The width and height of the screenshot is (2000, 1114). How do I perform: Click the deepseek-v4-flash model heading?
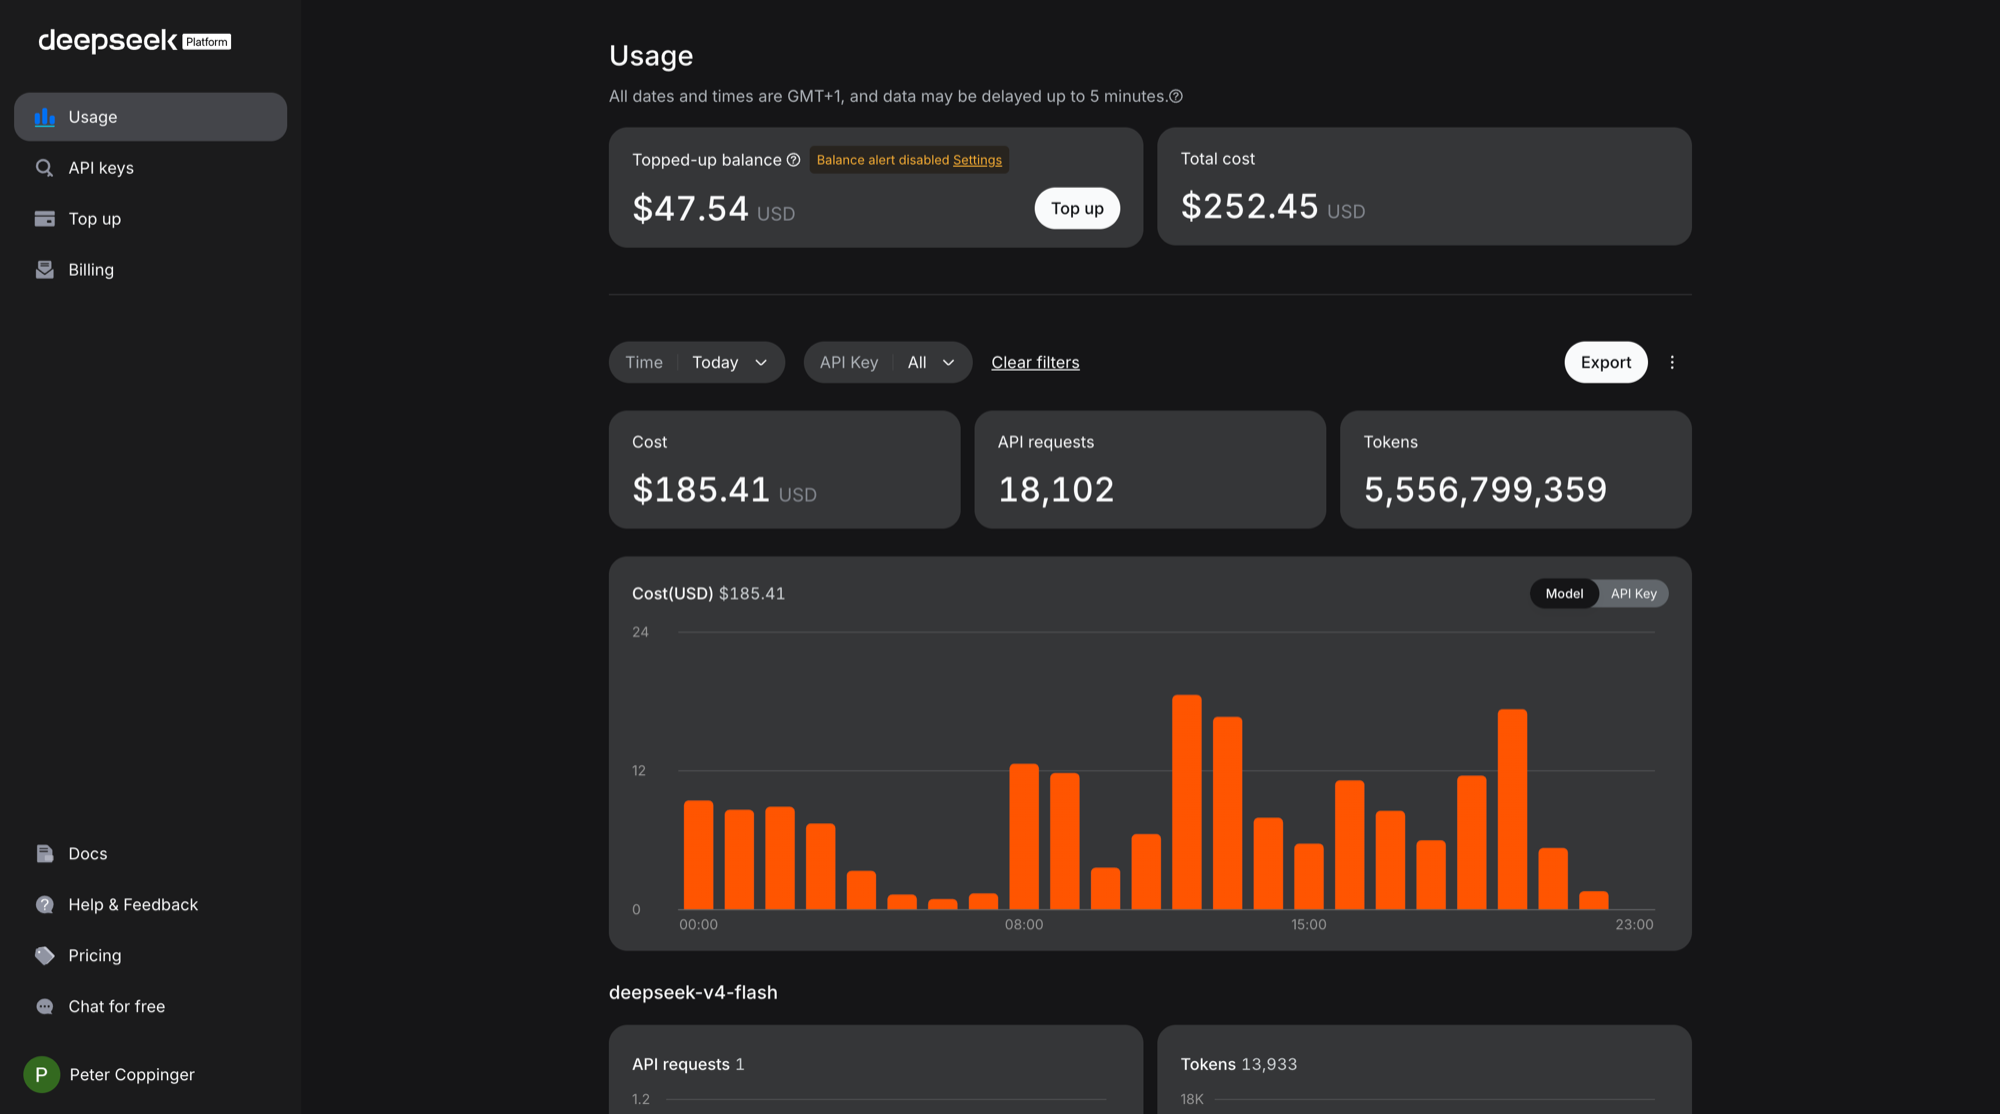tap(693, 993)
